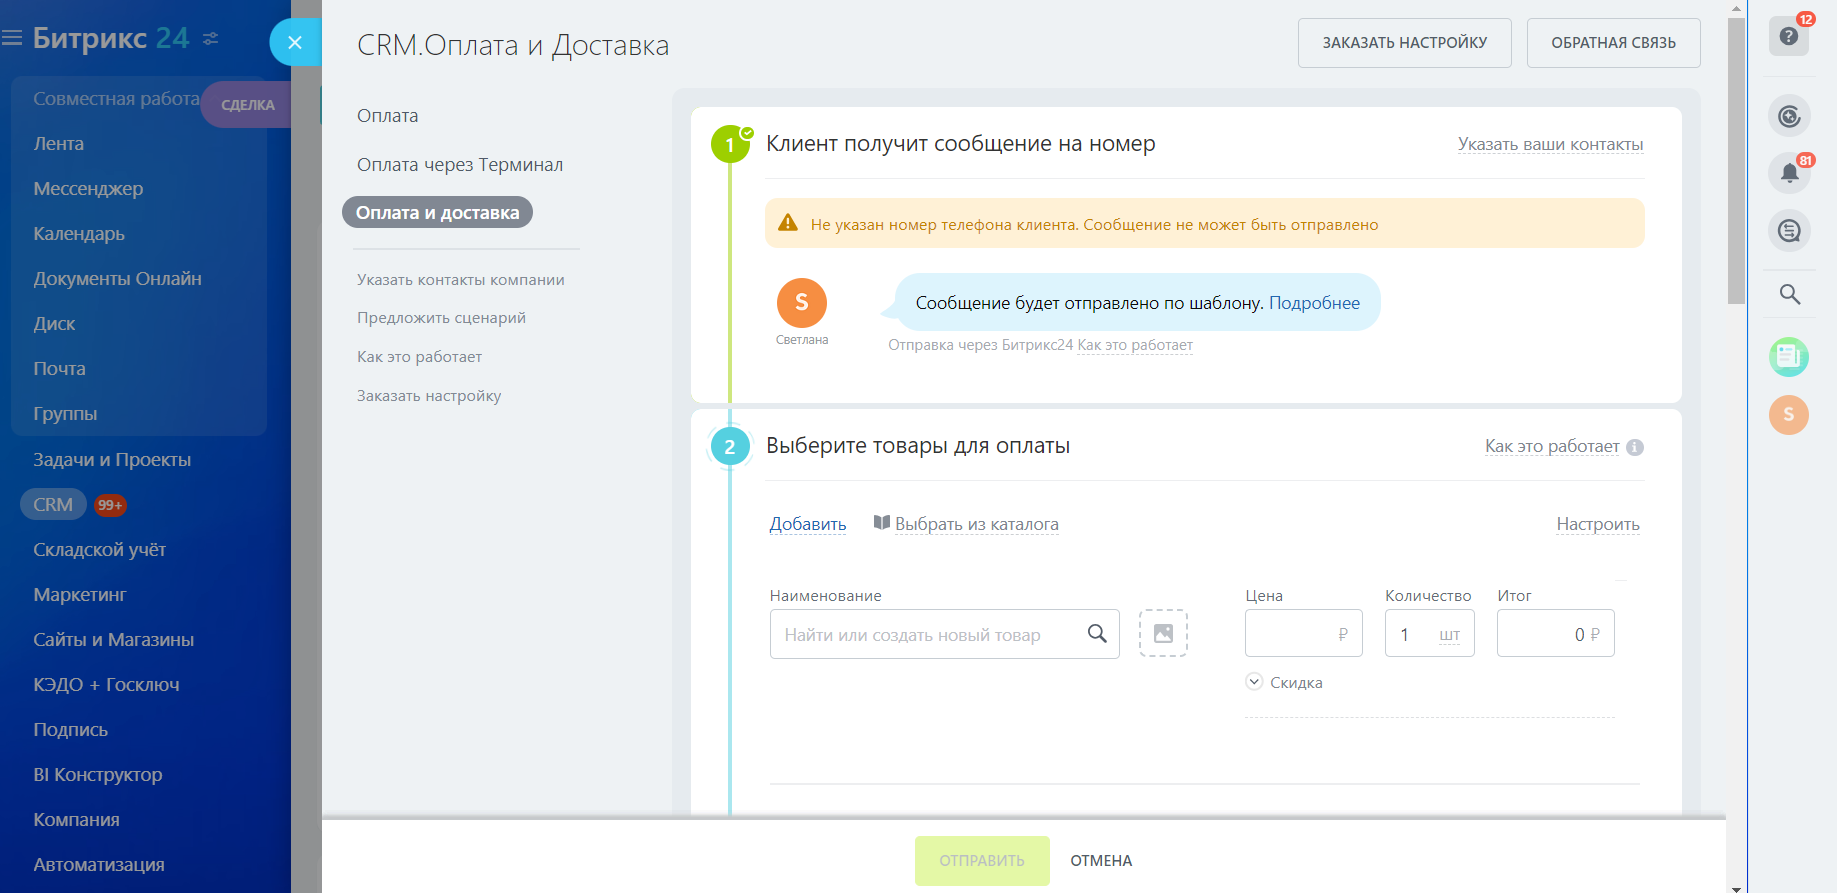The width and height of the screenshot is (1837, 893).
Task: Click the catalog book icon
Action: 881,522
